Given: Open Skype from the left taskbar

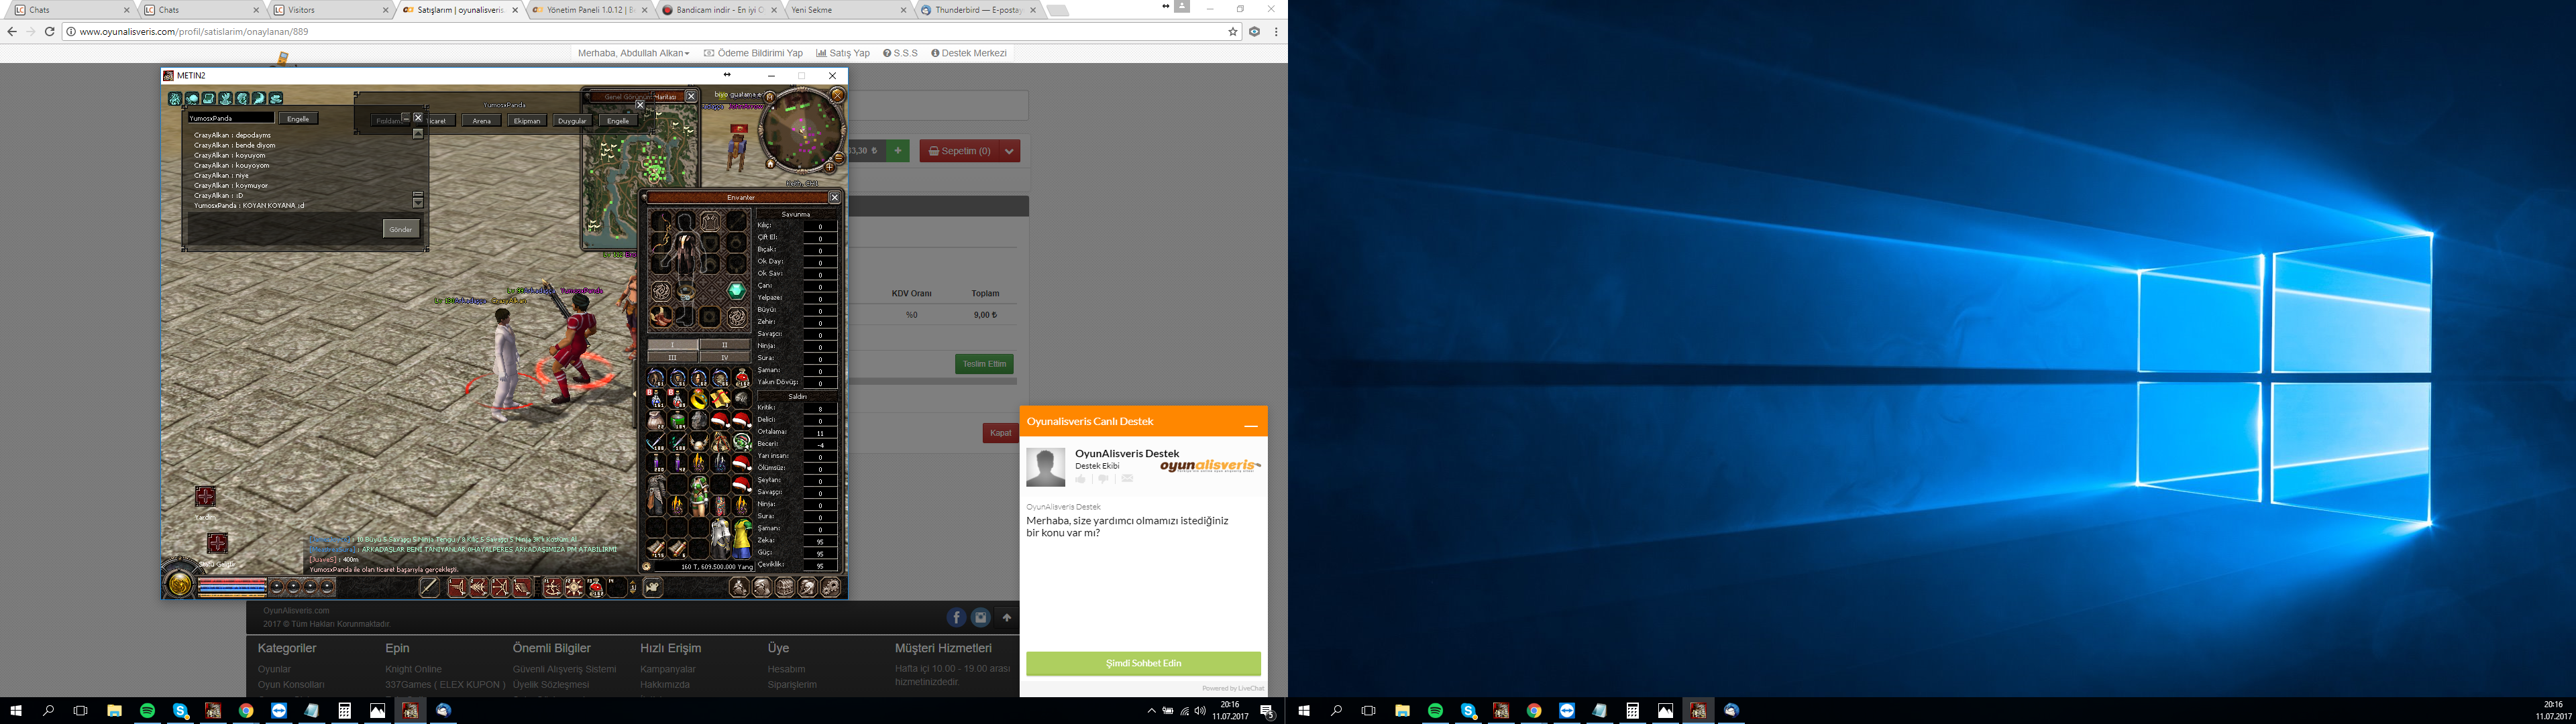Looking at the screenshot, I should click(x=180, y=711).
